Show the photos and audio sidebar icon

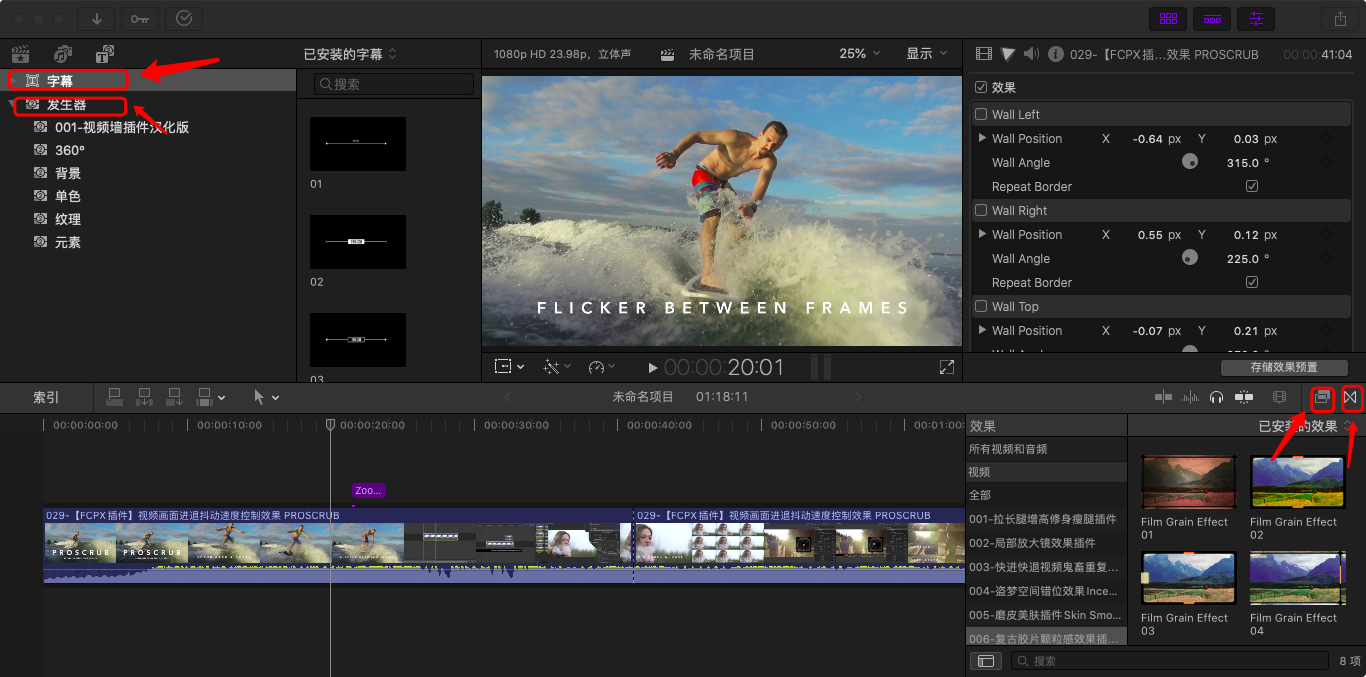[62, 54]
